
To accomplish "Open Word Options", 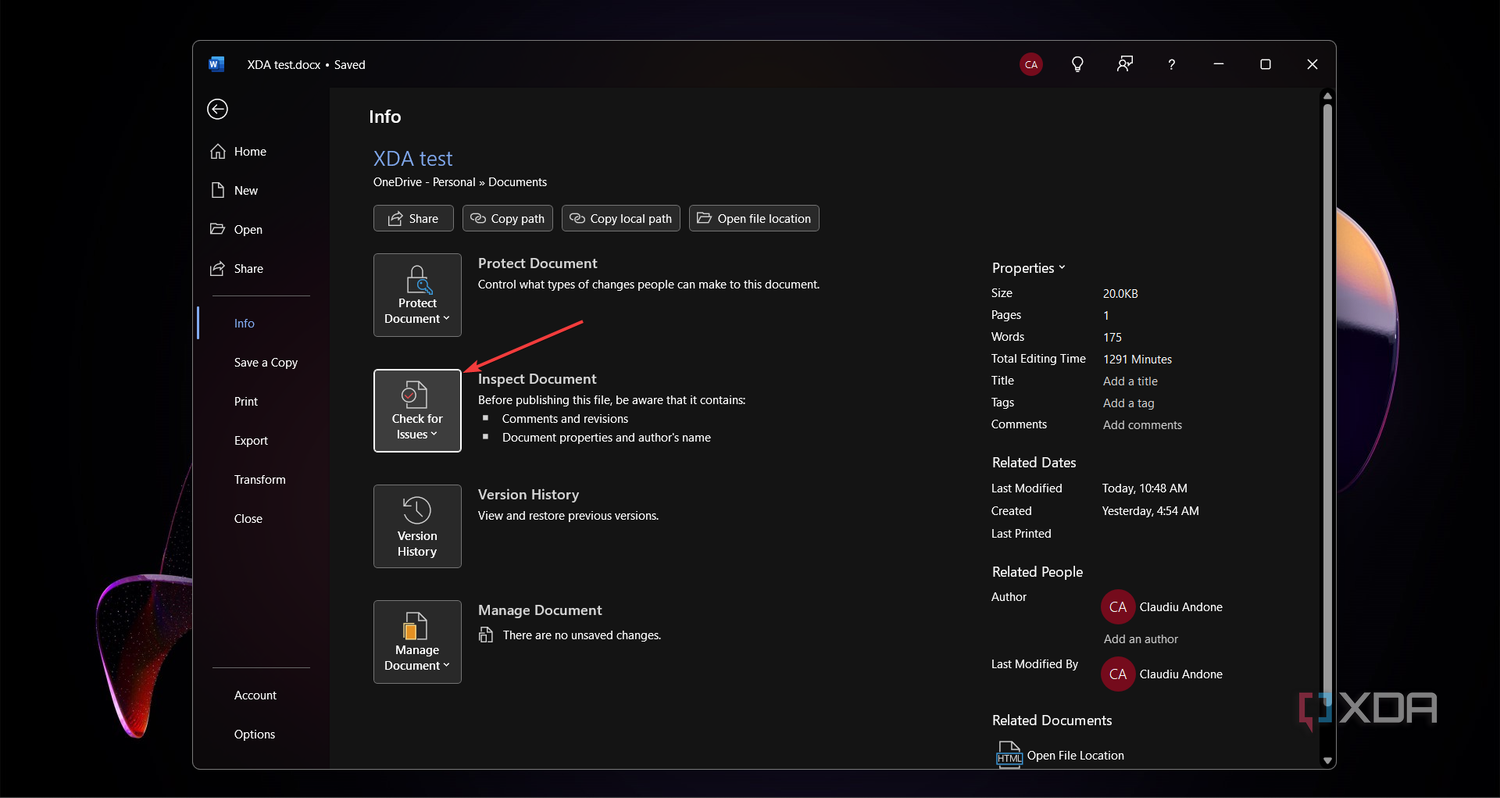I will pos(254,734).
